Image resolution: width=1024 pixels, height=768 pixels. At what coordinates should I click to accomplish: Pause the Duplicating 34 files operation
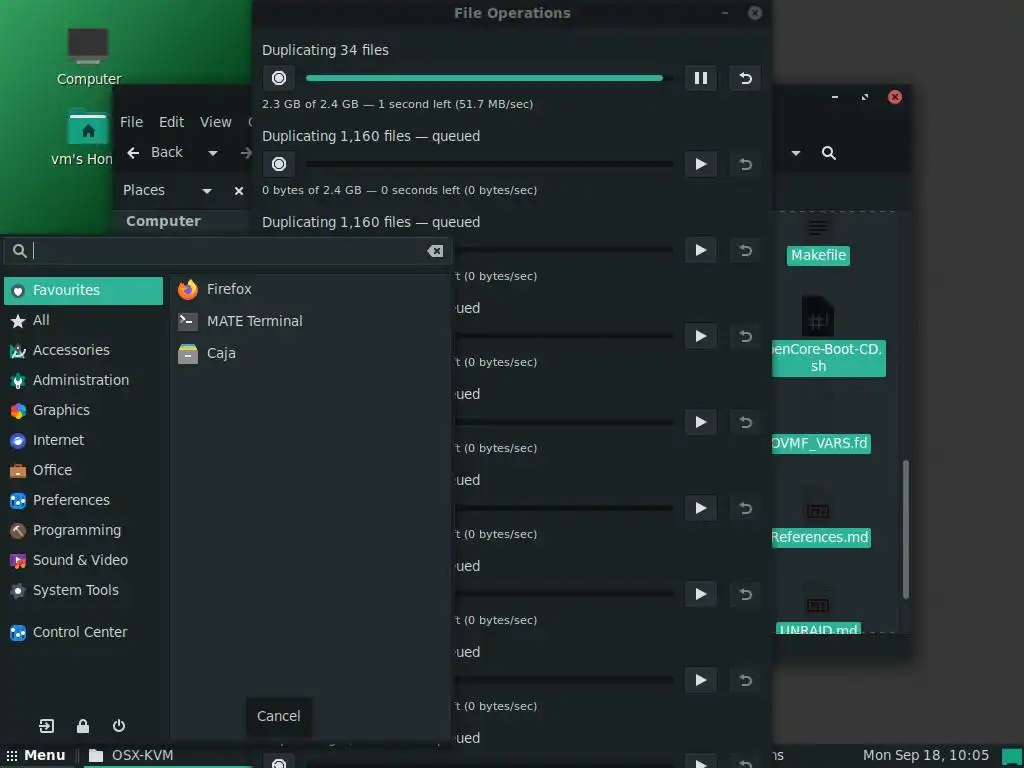701,78
